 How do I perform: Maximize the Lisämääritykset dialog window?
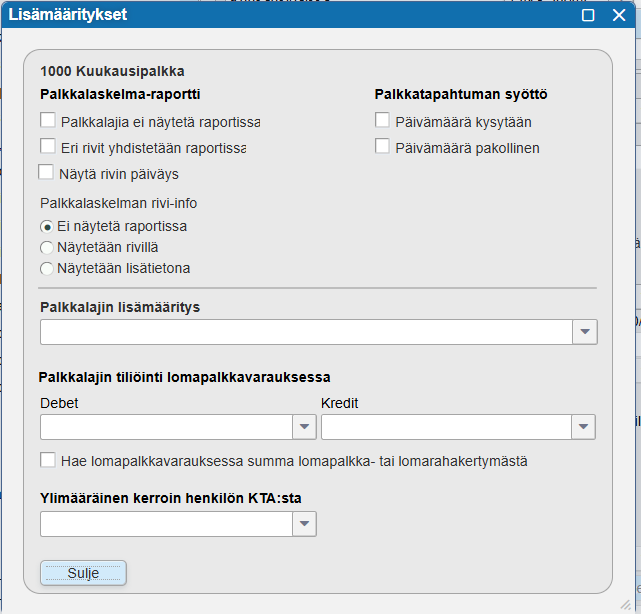589,15
